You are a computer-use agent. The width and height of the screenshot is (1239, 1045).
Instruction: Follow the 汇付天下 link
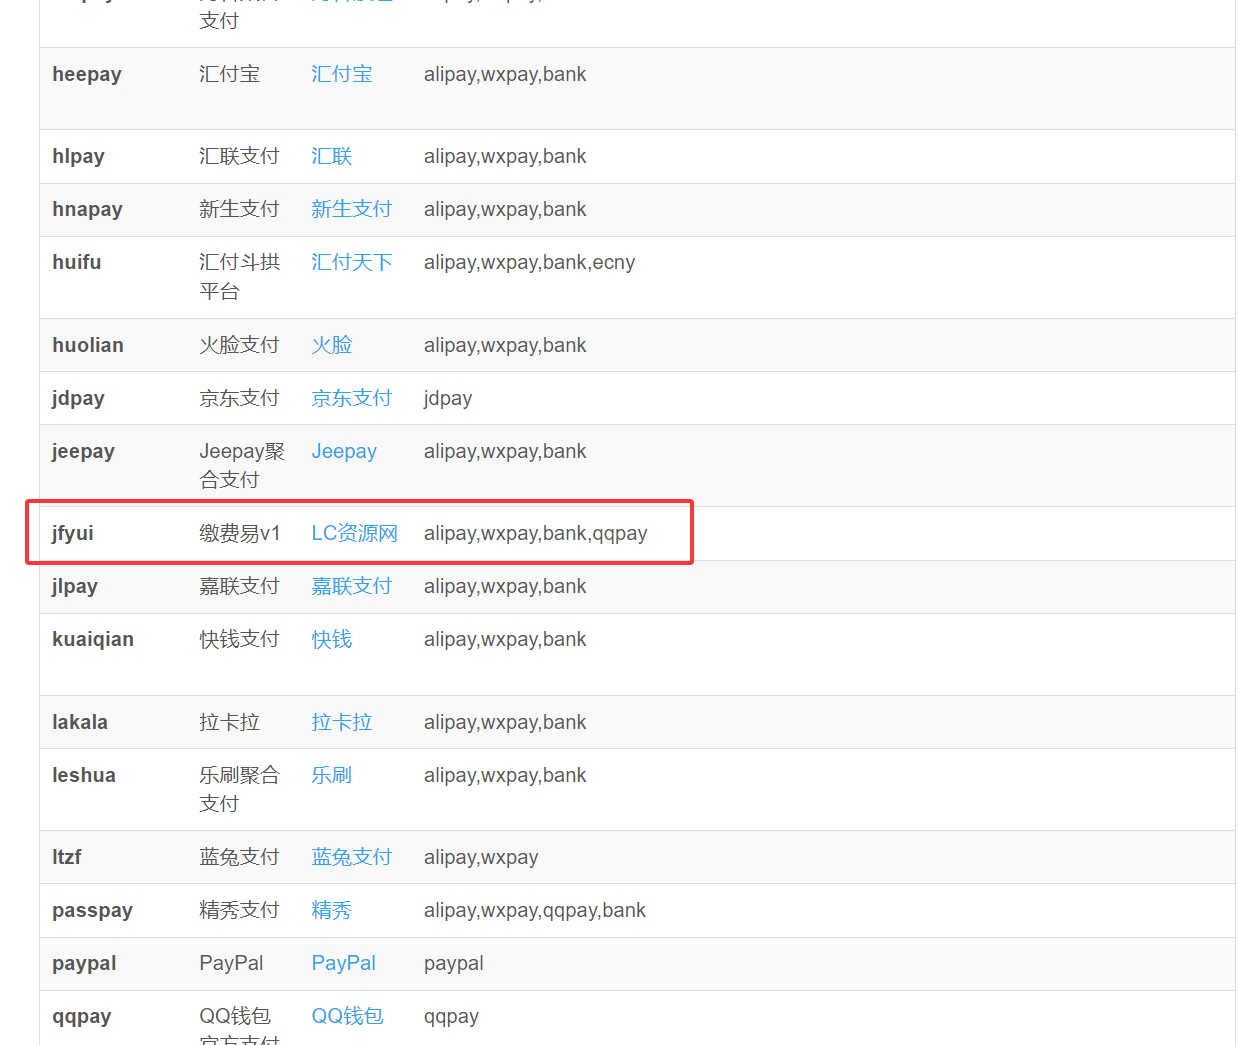click(351, 262)
